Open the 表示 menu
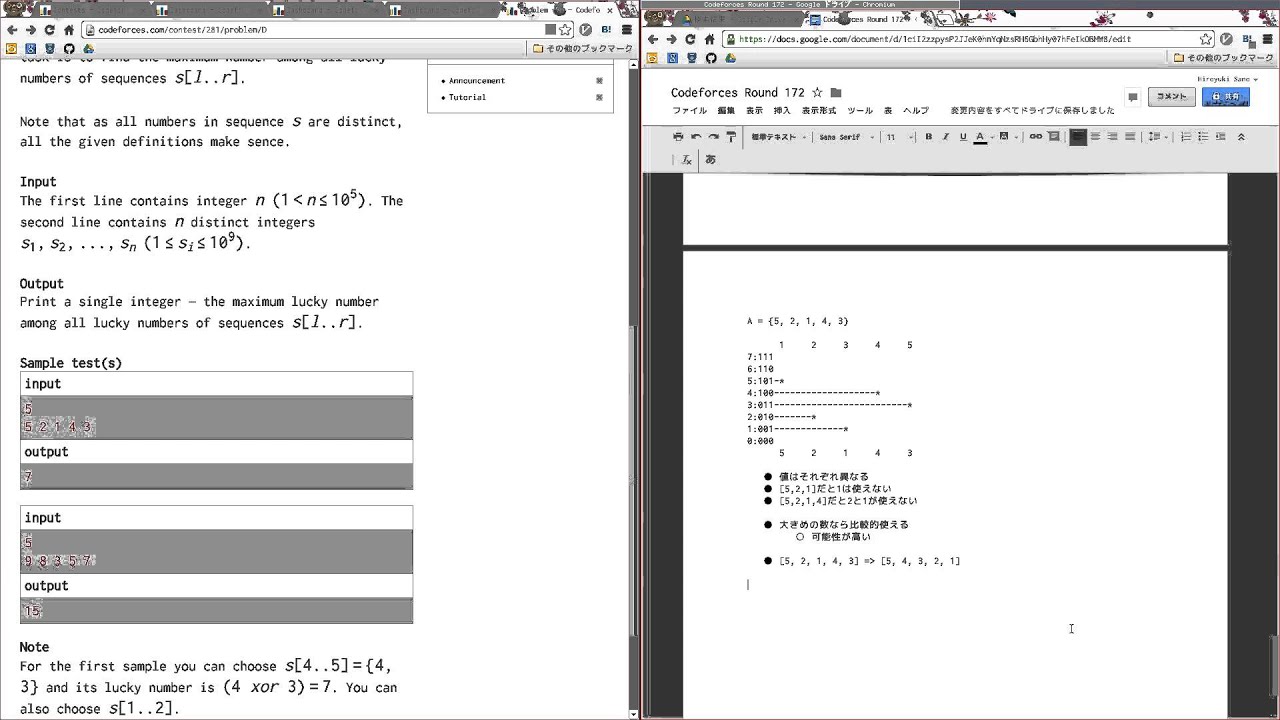 pyautogui.click(x=754, y=111)
